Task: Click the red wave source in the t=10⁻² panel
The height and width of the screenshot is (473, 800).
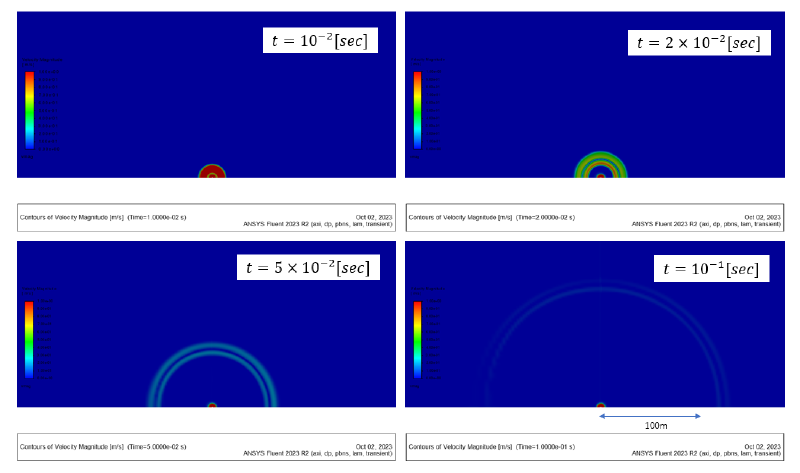Action: (x=211, y=172)
